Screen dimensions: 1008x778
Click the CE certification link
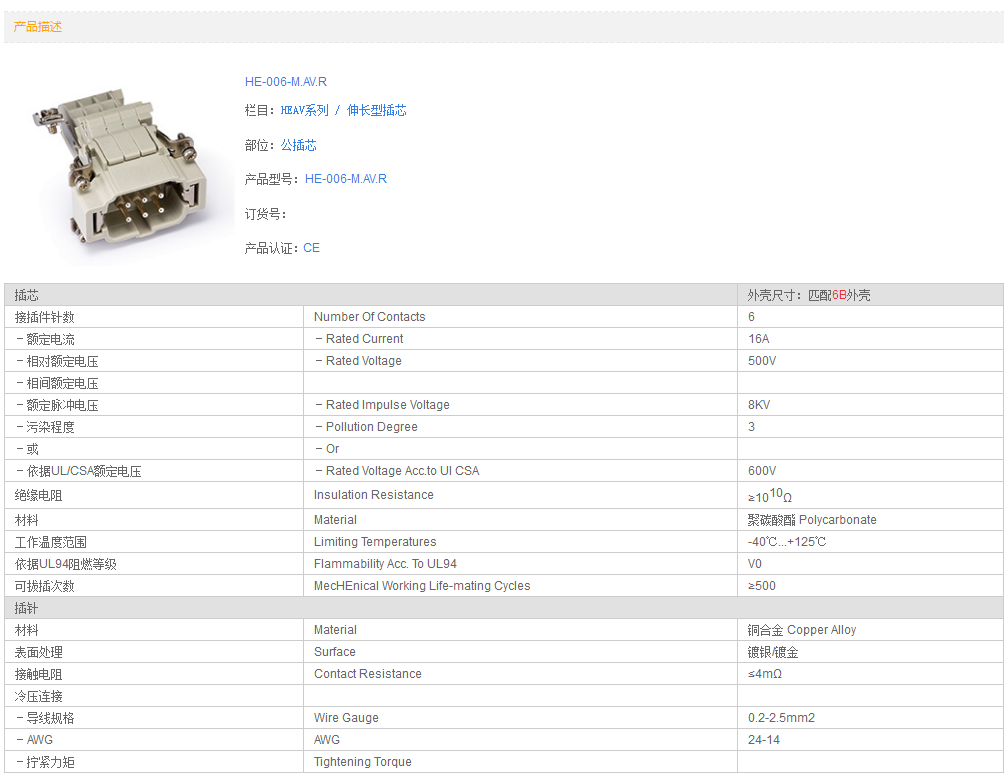(x=311, y=248)
